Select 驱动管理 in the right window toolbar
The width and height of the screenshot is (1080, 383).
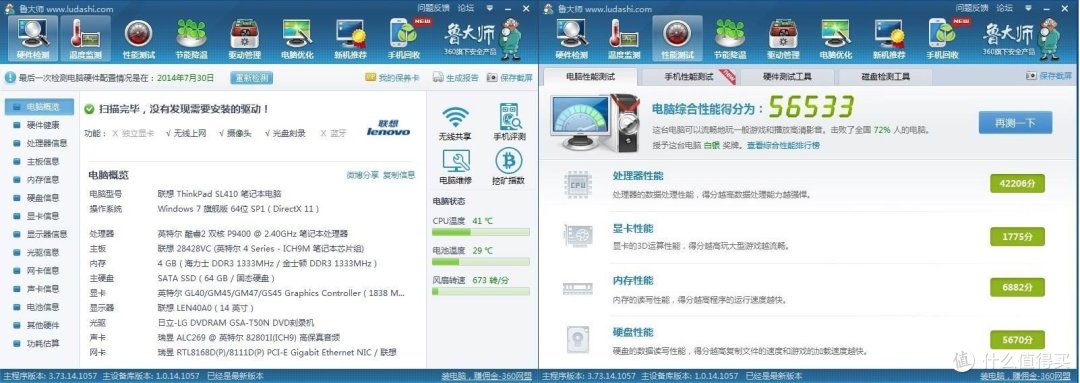[784, 39]
